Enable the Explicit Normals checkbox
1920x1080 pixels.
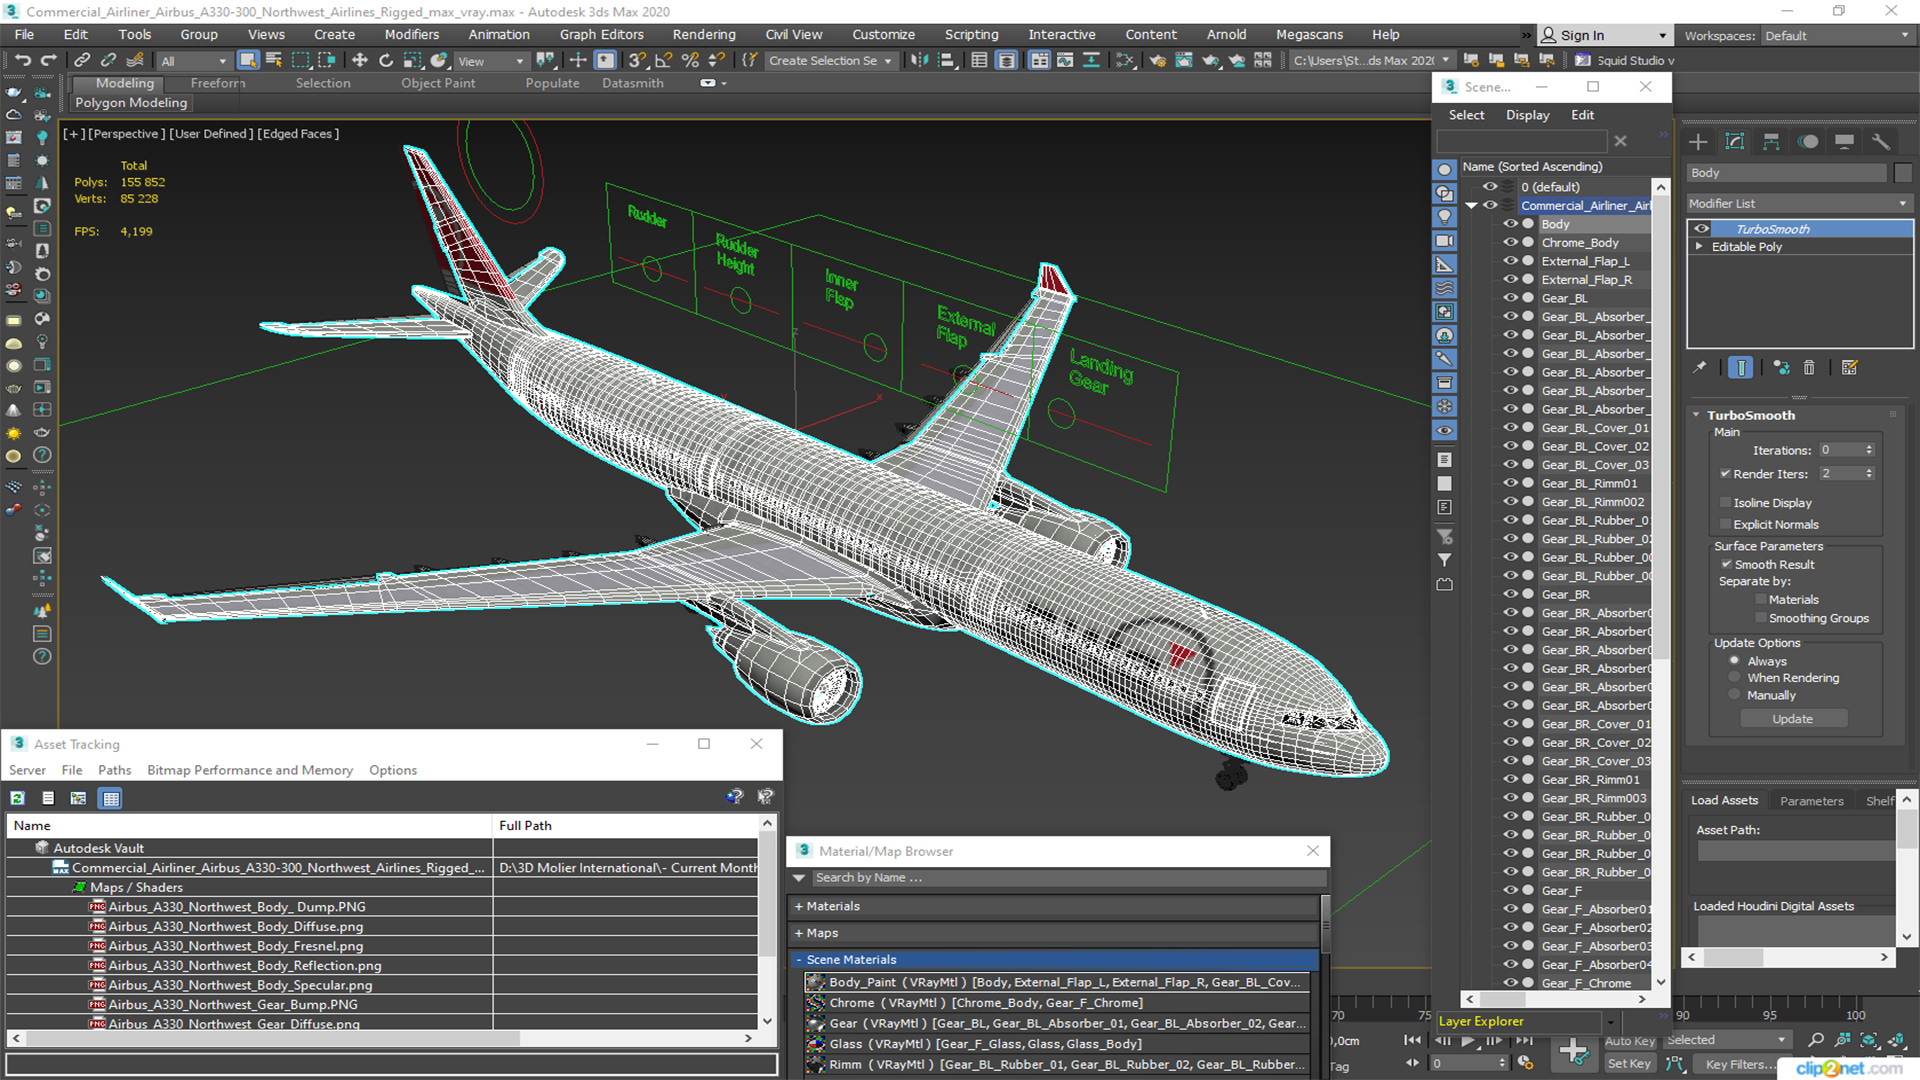(1725, 524)
